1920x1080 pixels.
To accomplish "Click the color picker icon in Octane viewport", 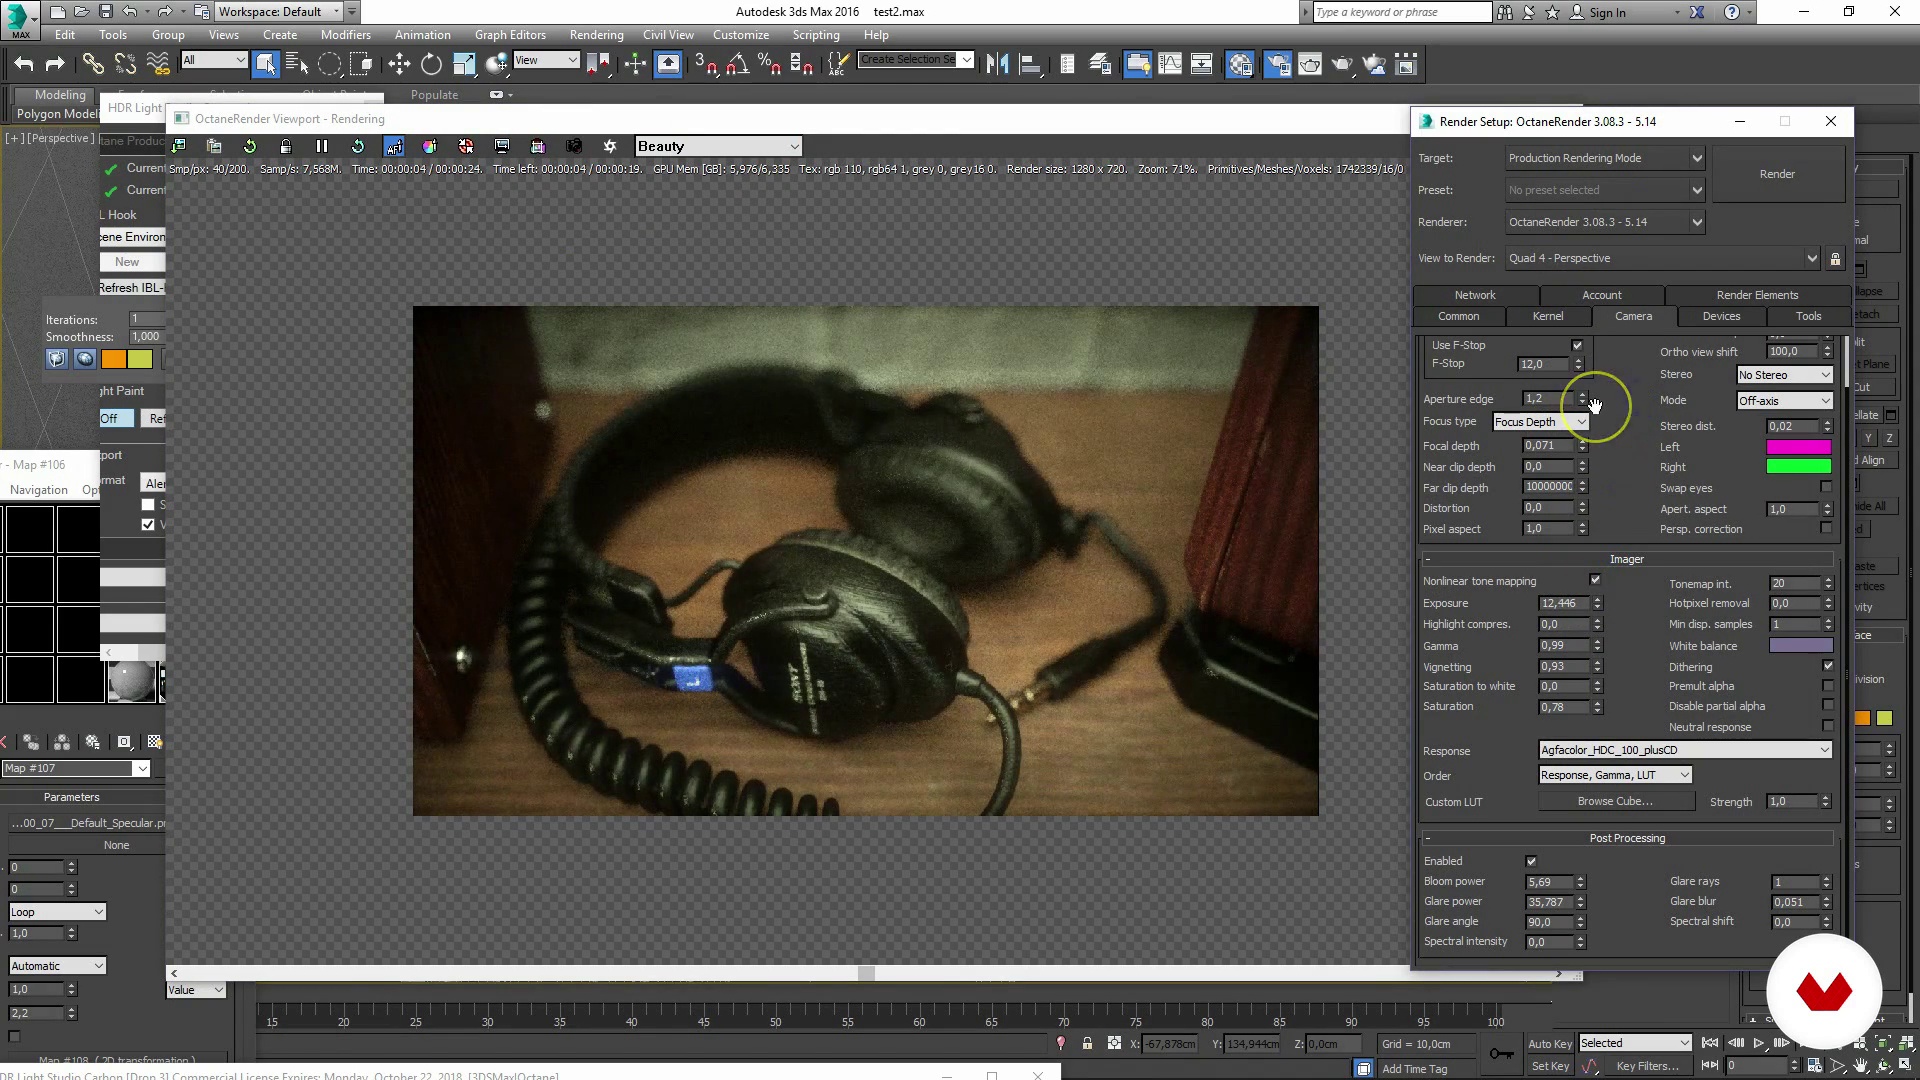I will coord(430,146).
